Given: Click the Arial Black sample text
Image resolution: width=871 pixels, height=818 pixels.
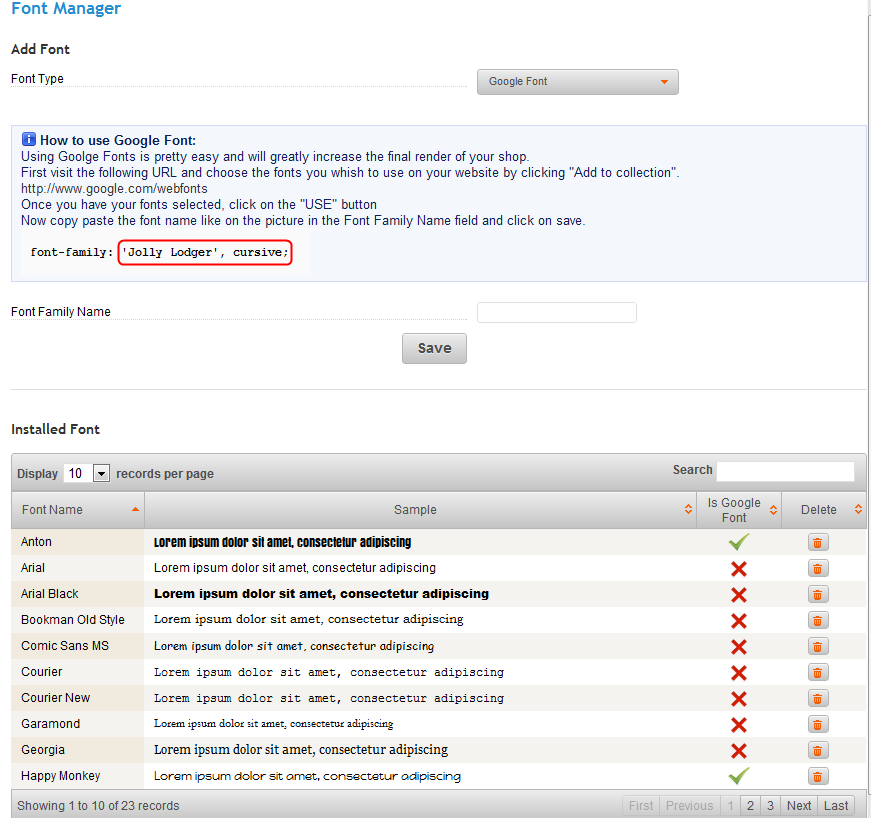Looking at the screenshot, I should [x=322, y=594].
